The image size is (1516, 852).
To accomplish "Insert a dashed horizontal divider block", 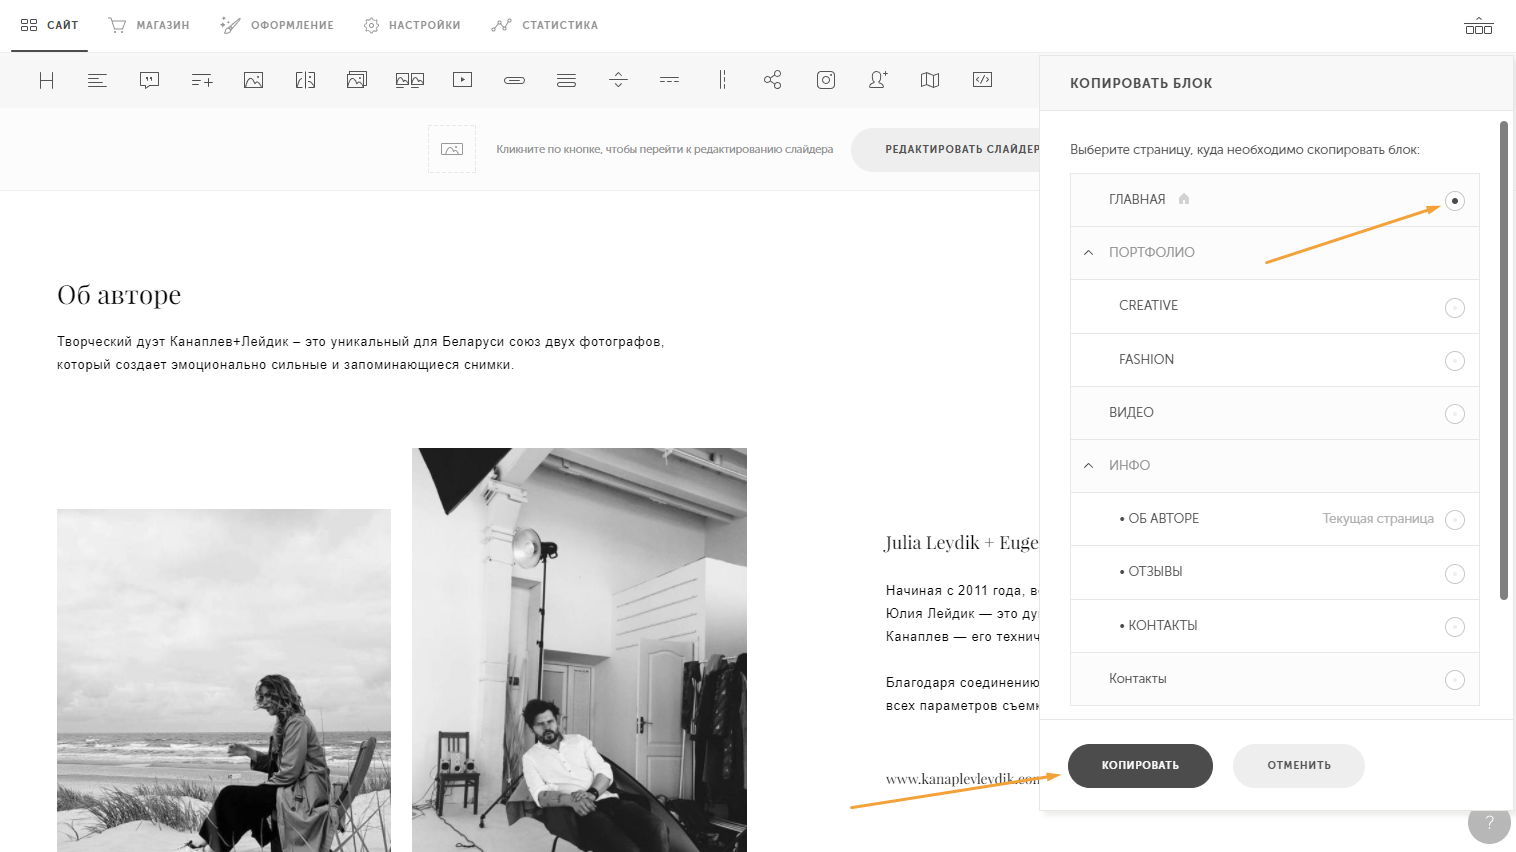I will [670, 80].
